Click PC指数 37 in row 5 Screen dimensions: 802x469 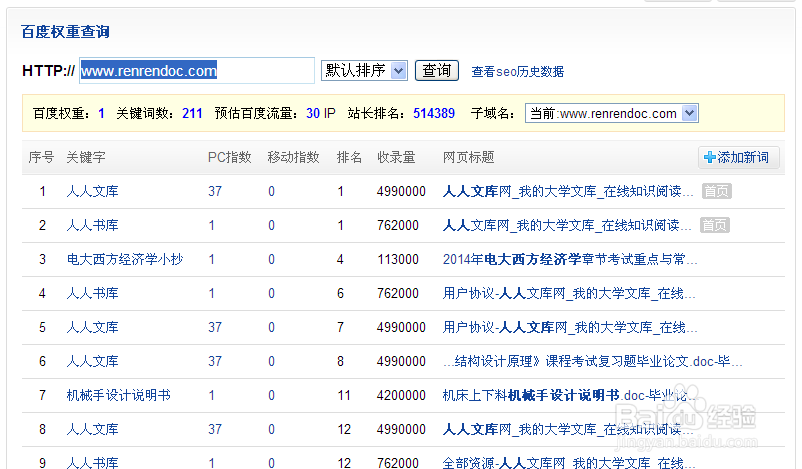pos(215,327)
